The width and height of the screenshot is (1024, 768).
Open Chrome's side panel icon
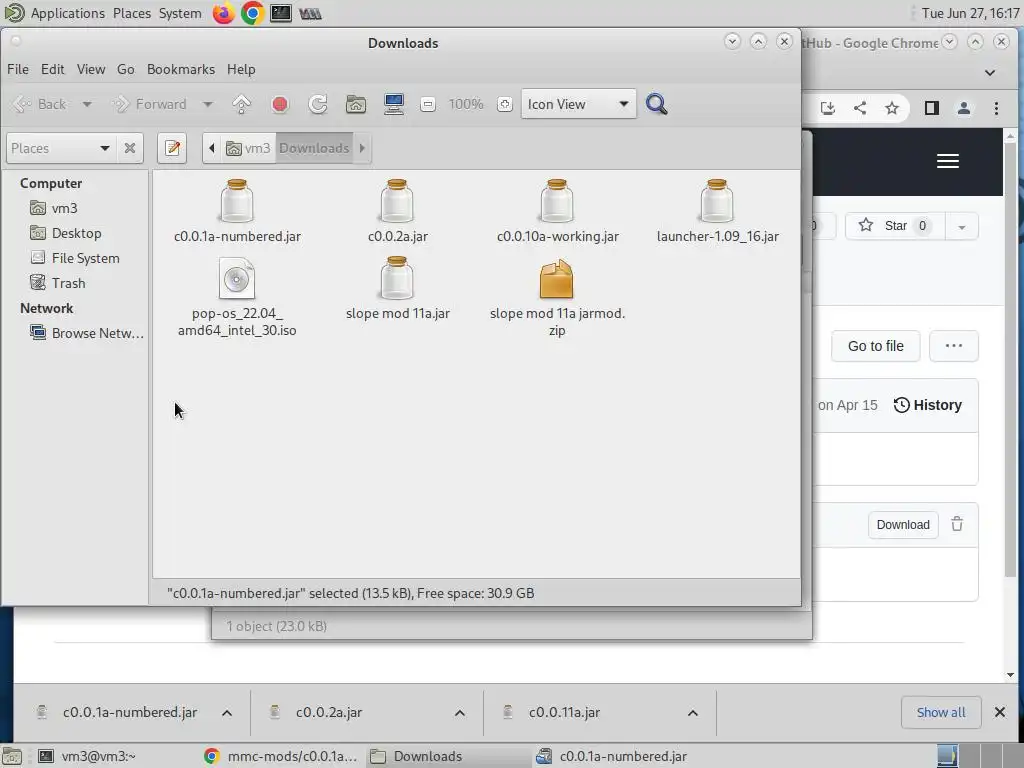pyautogui.click(x=931, y=108)
